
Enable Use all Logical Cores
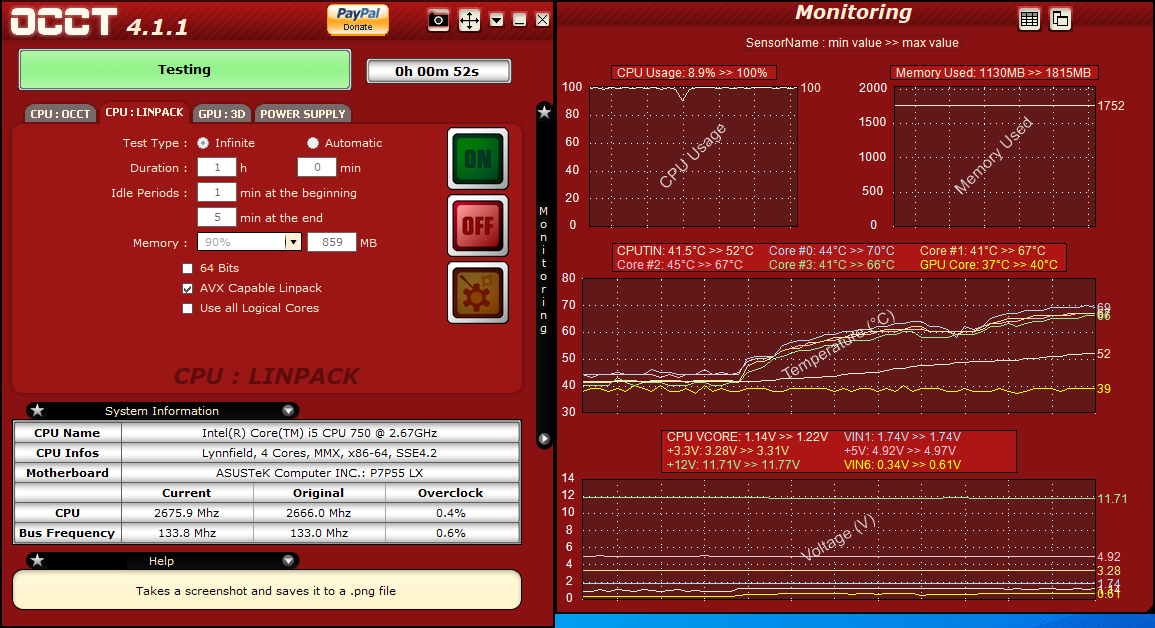(x=188, y=308)
